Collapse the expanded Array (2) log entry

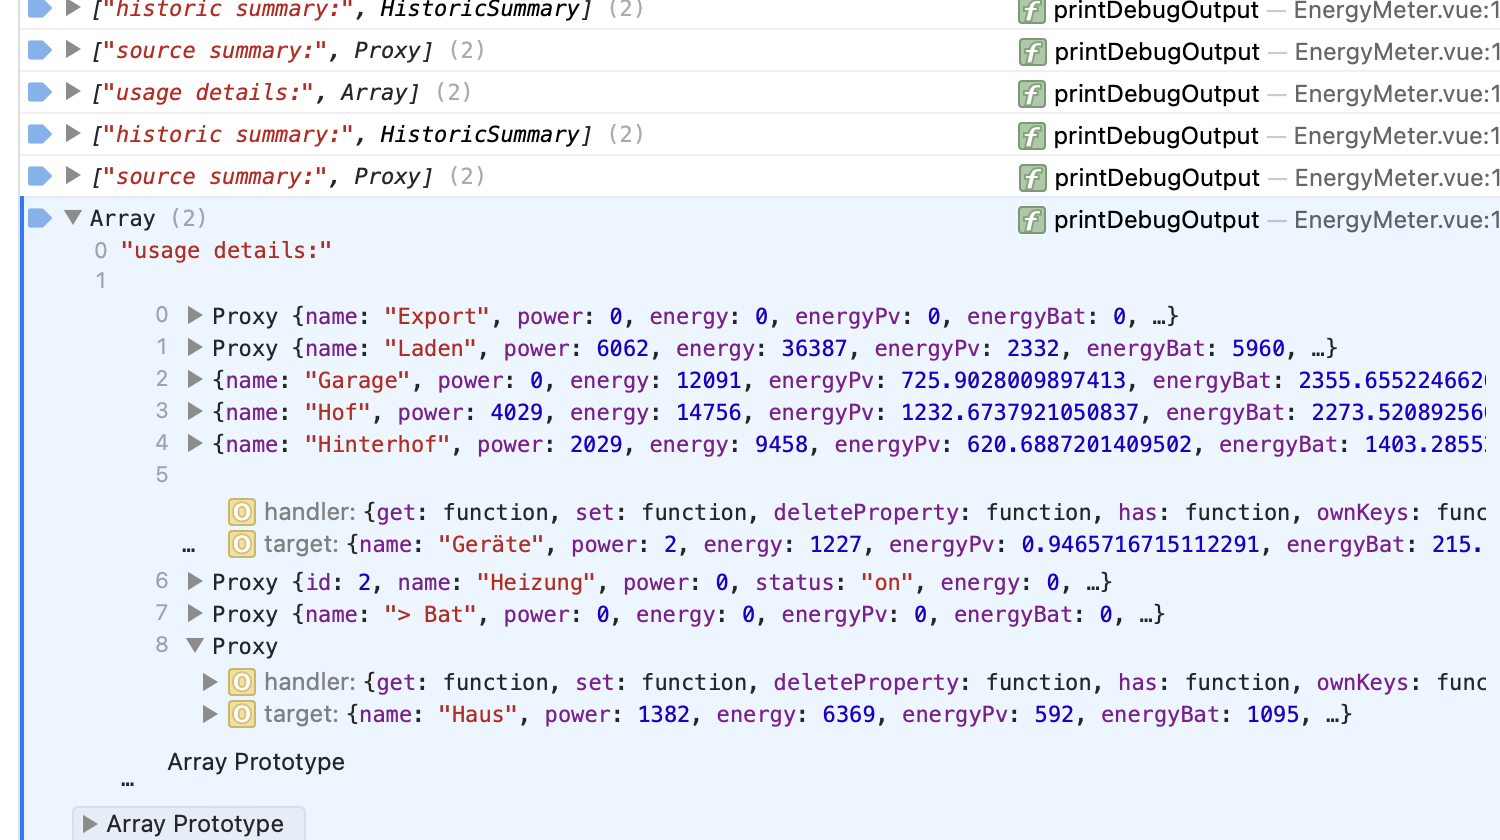[x=72, y=217]
